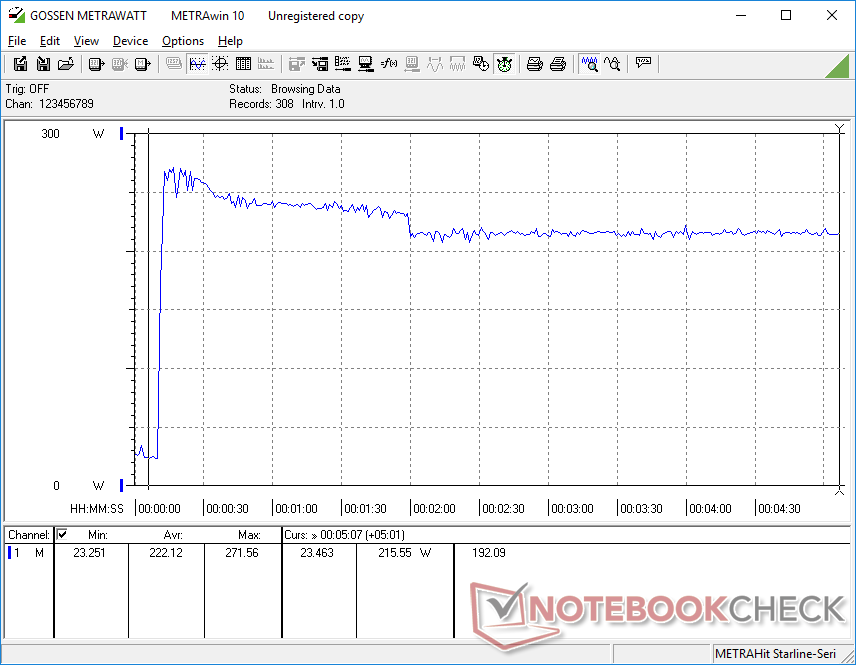Click the open folder icon

coord(66,64)
